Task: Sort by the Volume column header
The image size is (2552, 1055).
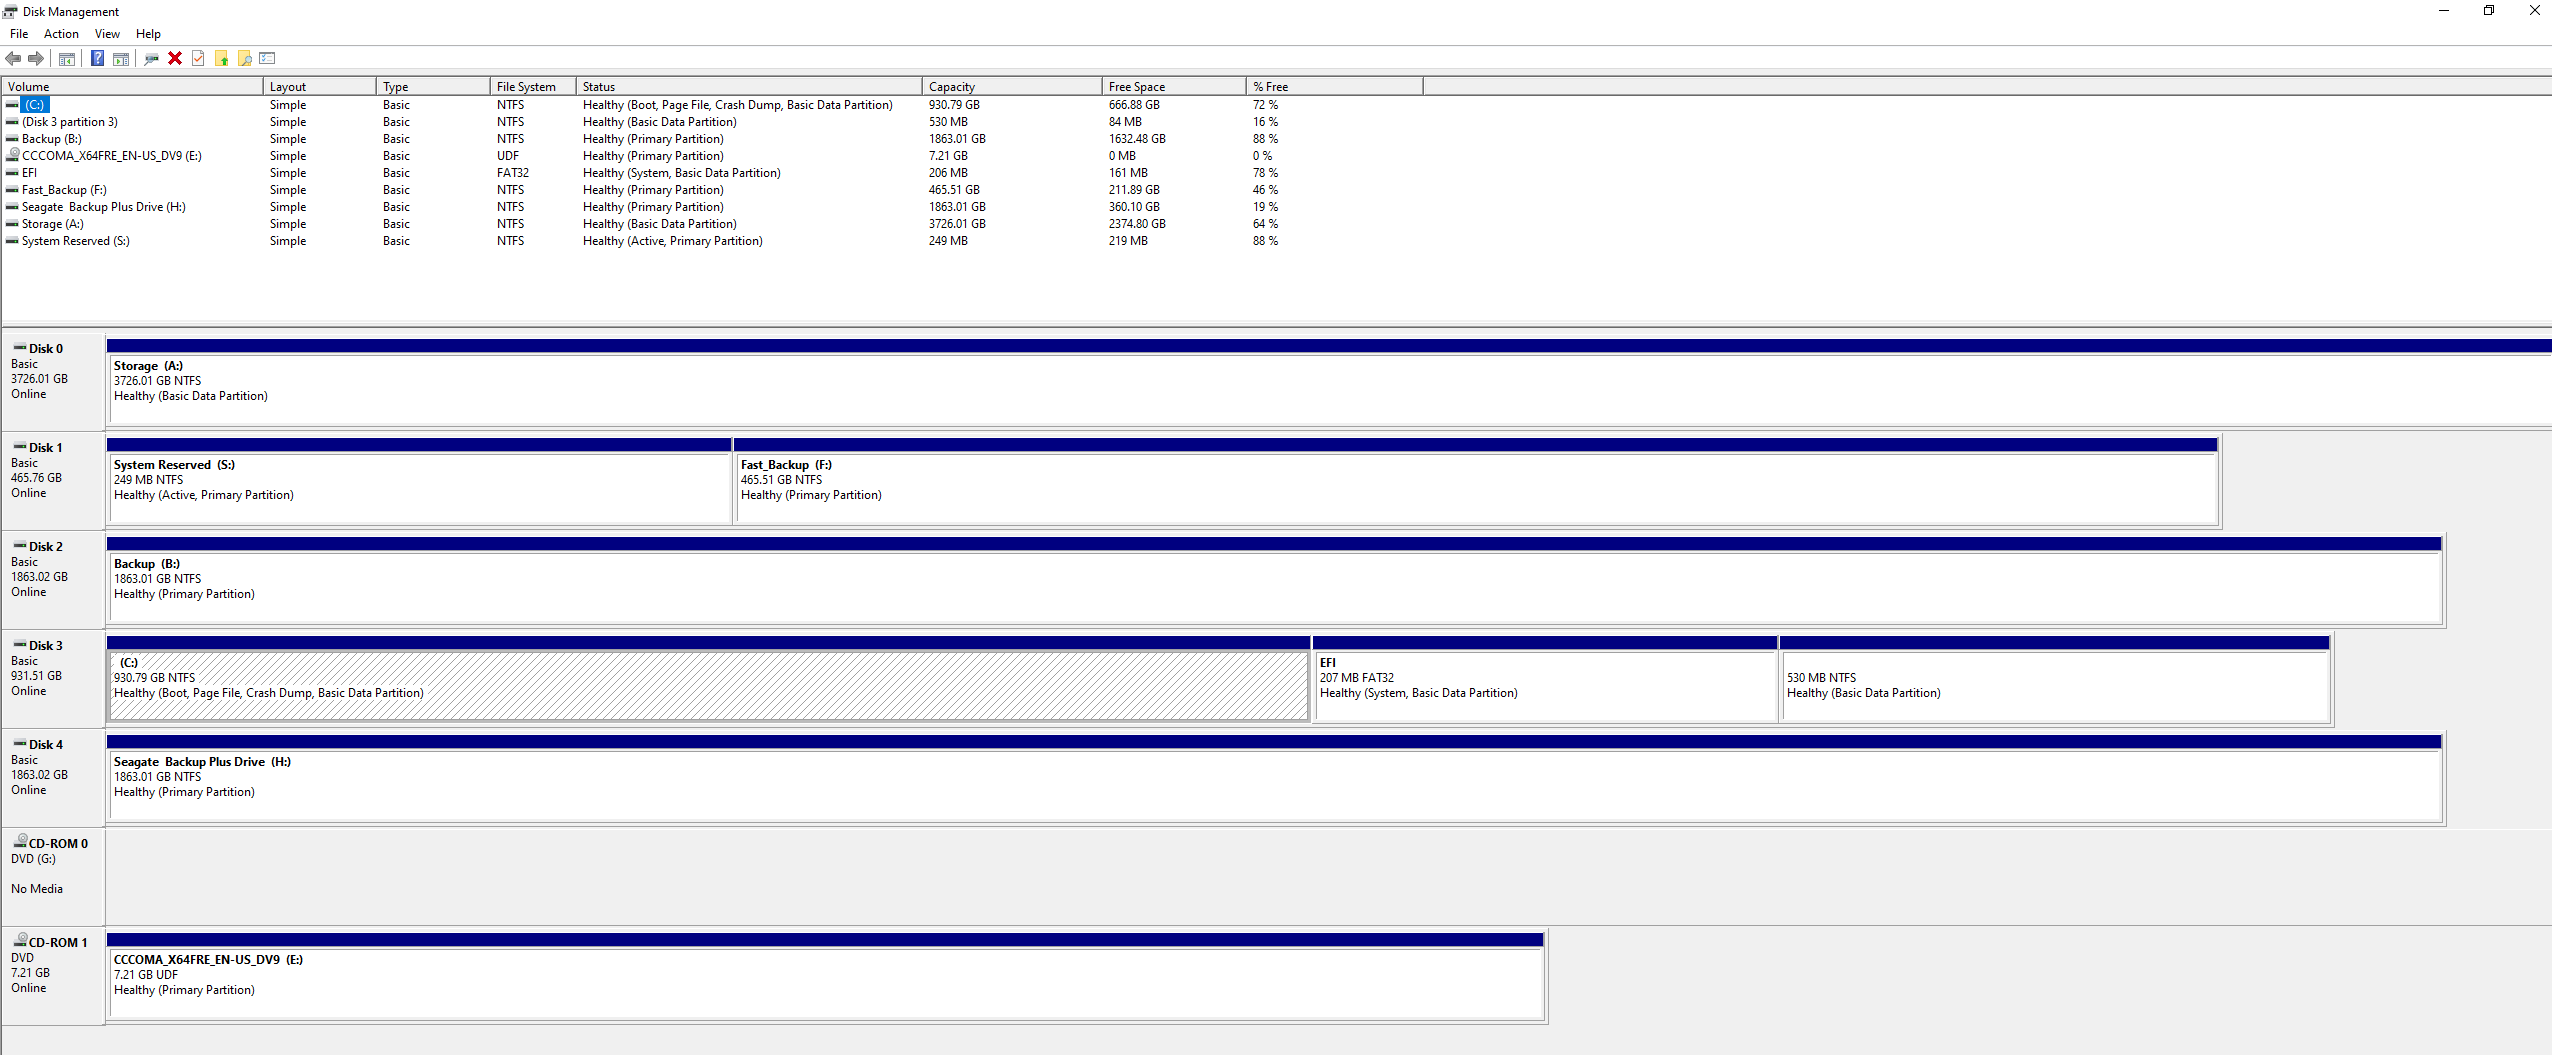Action: [132, 87]
